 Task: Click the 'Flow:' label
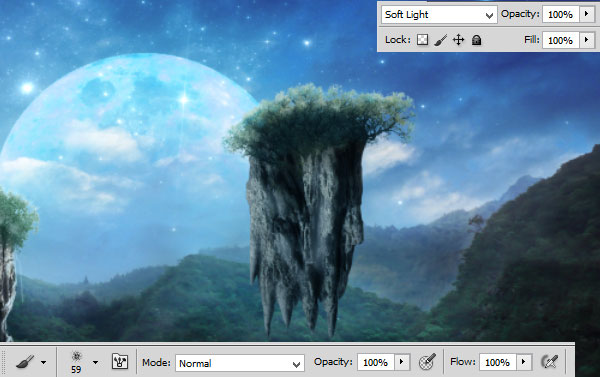point(463,362)
